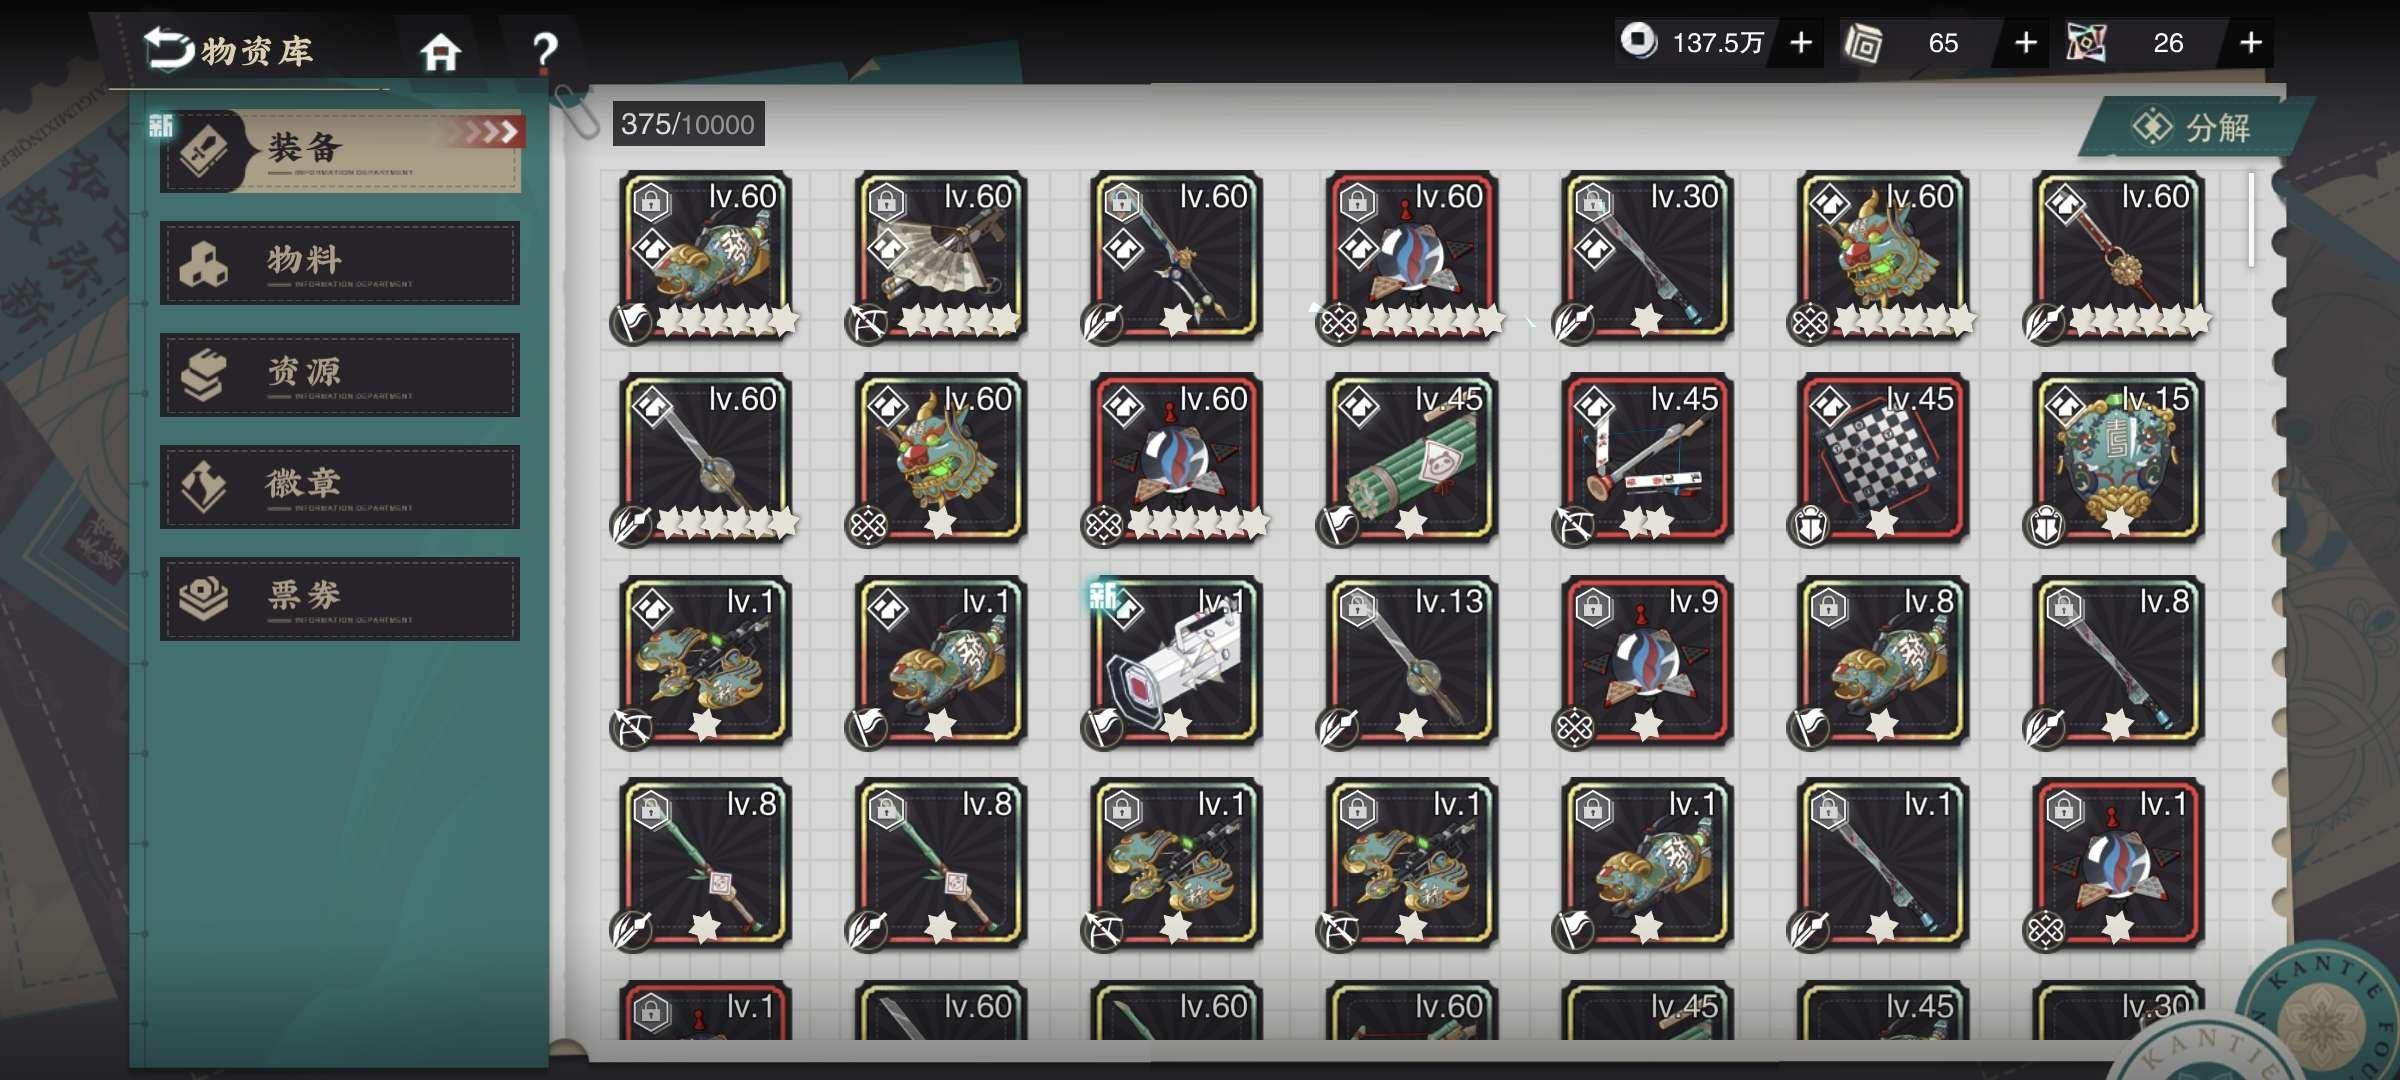The image size is (2400, 1080).
Task: Add coins with plus next to 137.5万
Action: (x=1801, y=43)
